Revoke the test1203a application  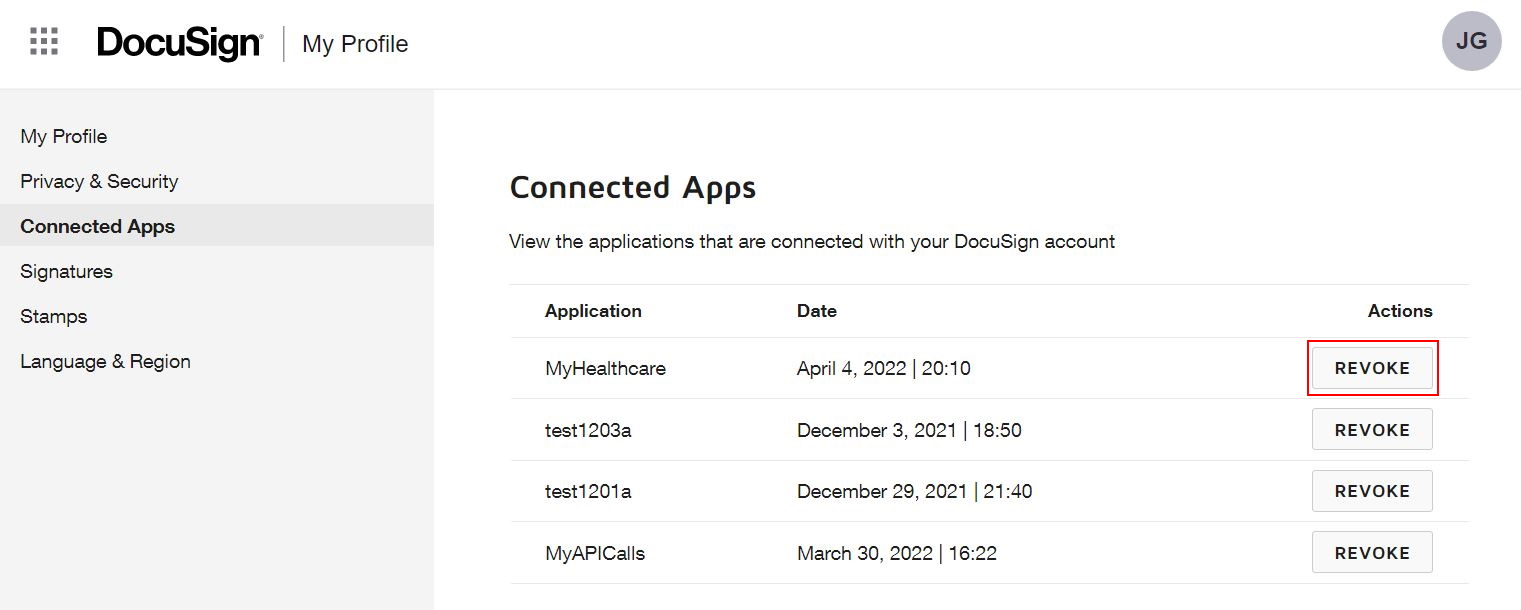point(1372,430)
